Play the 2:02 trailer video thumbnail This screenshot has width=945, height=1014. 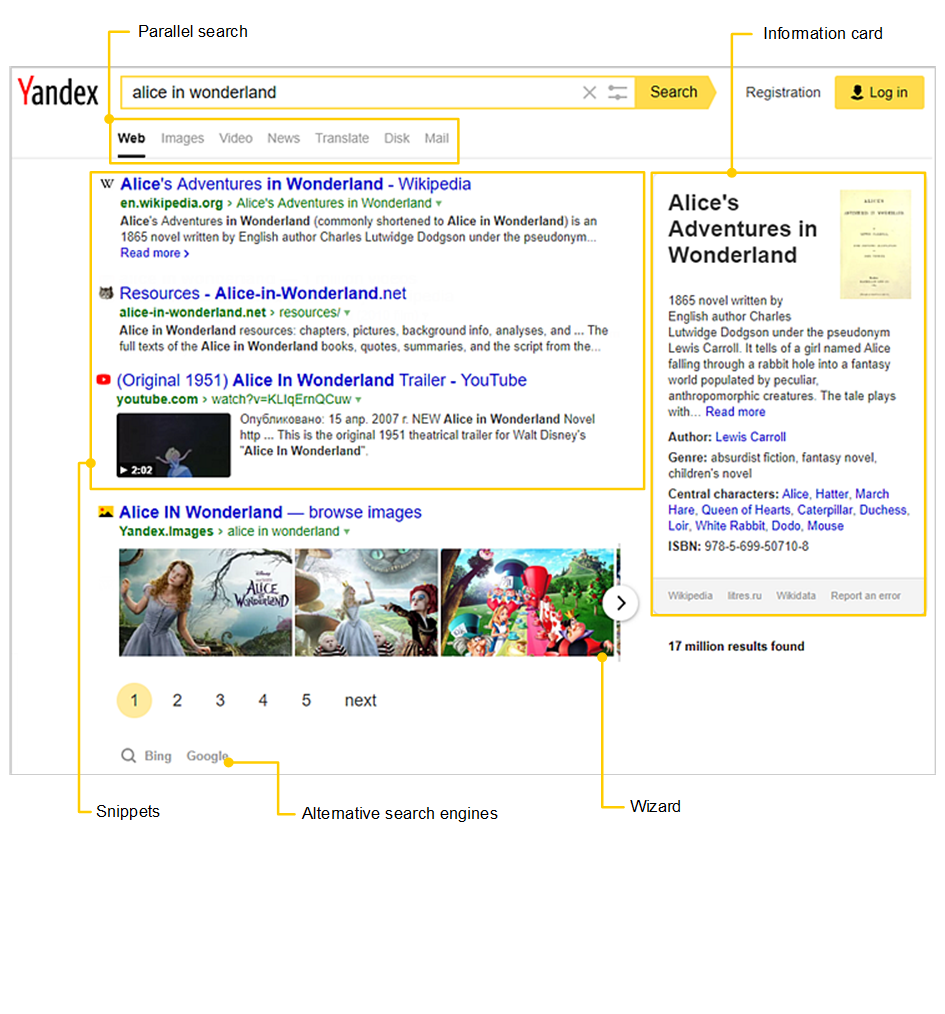pyautogui.click(x=173, y=446)
